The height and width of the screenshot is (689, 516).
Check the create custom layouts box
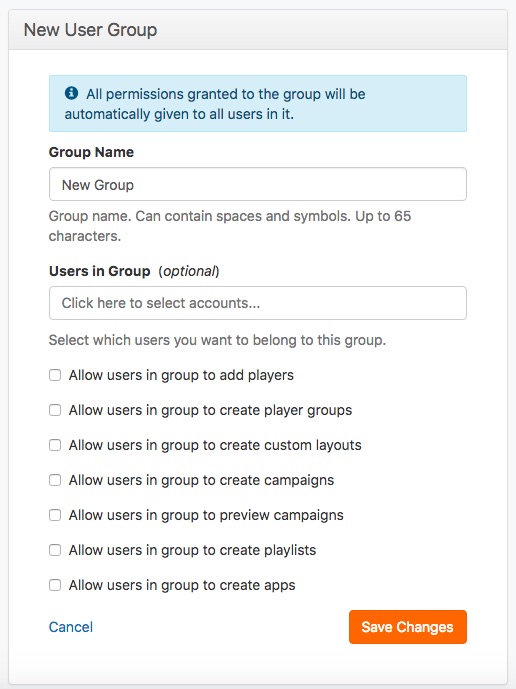[55, 445]
